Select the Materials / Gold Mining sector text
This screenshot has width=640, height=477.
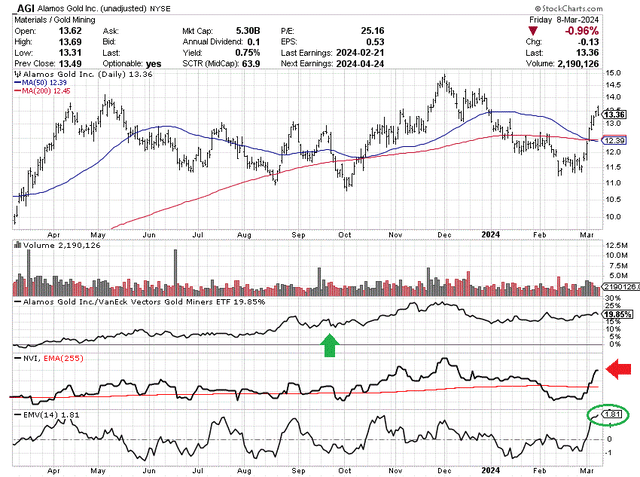click(x=55, y=20)
